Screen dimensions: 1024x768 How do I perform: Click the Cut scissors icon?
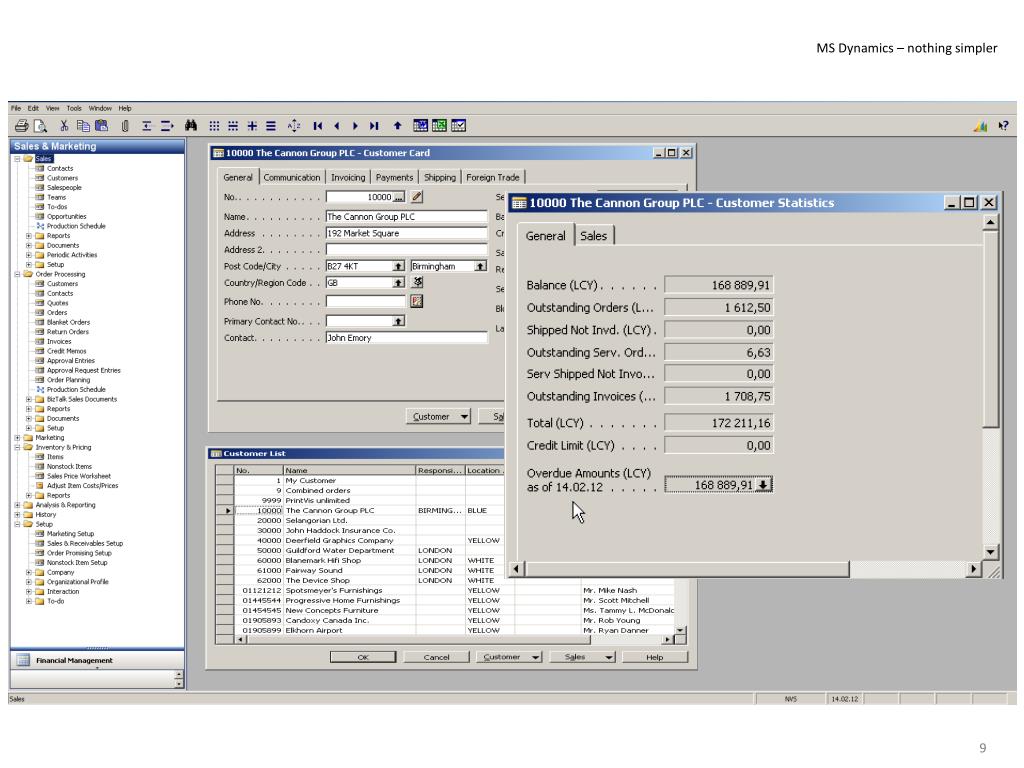64,126
